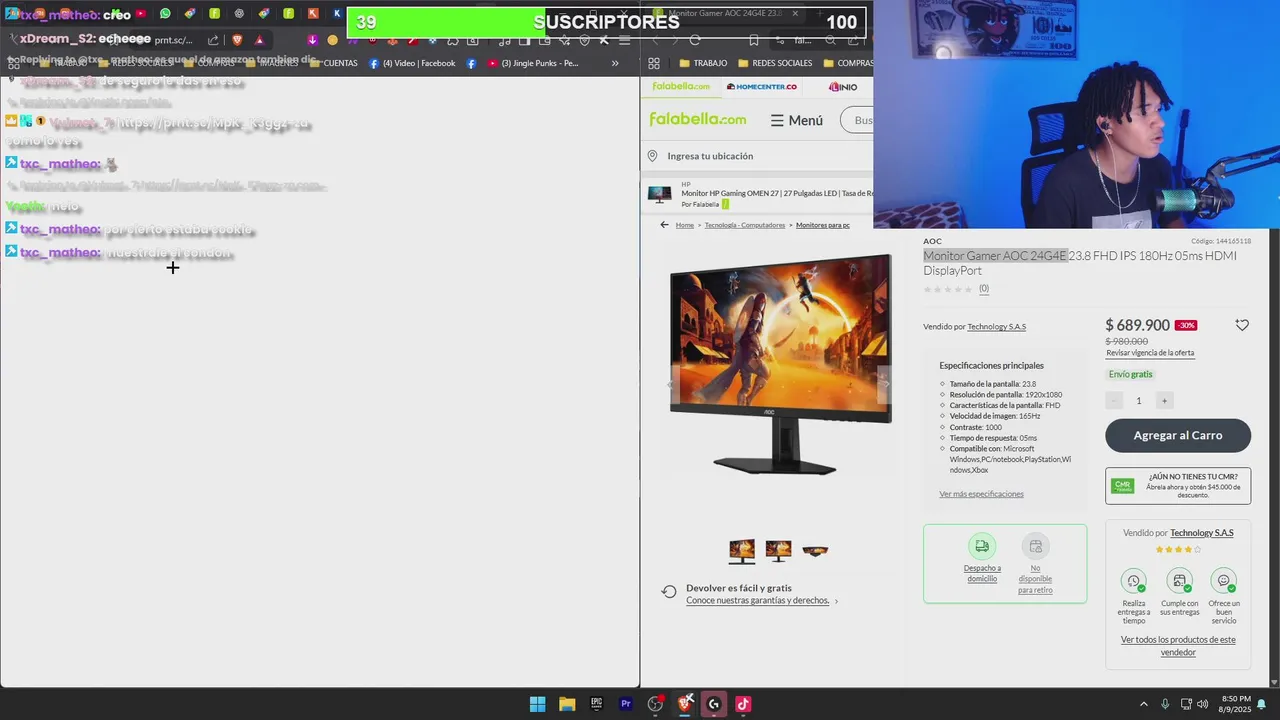Open Revisar vigencia de la oferta
This screenshot has width=1280, height=720.
(1150, 353)
